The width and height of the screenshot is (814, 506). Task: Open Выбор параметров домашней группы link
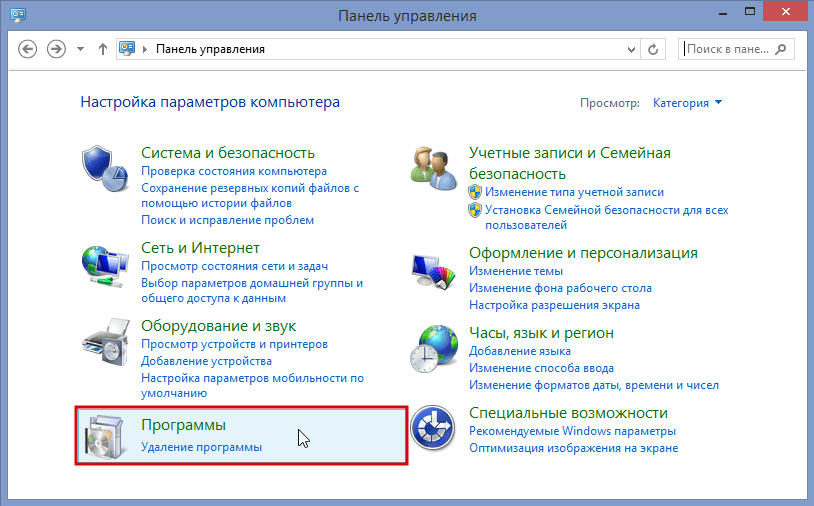pyautogui.click(x=252, y=291)
